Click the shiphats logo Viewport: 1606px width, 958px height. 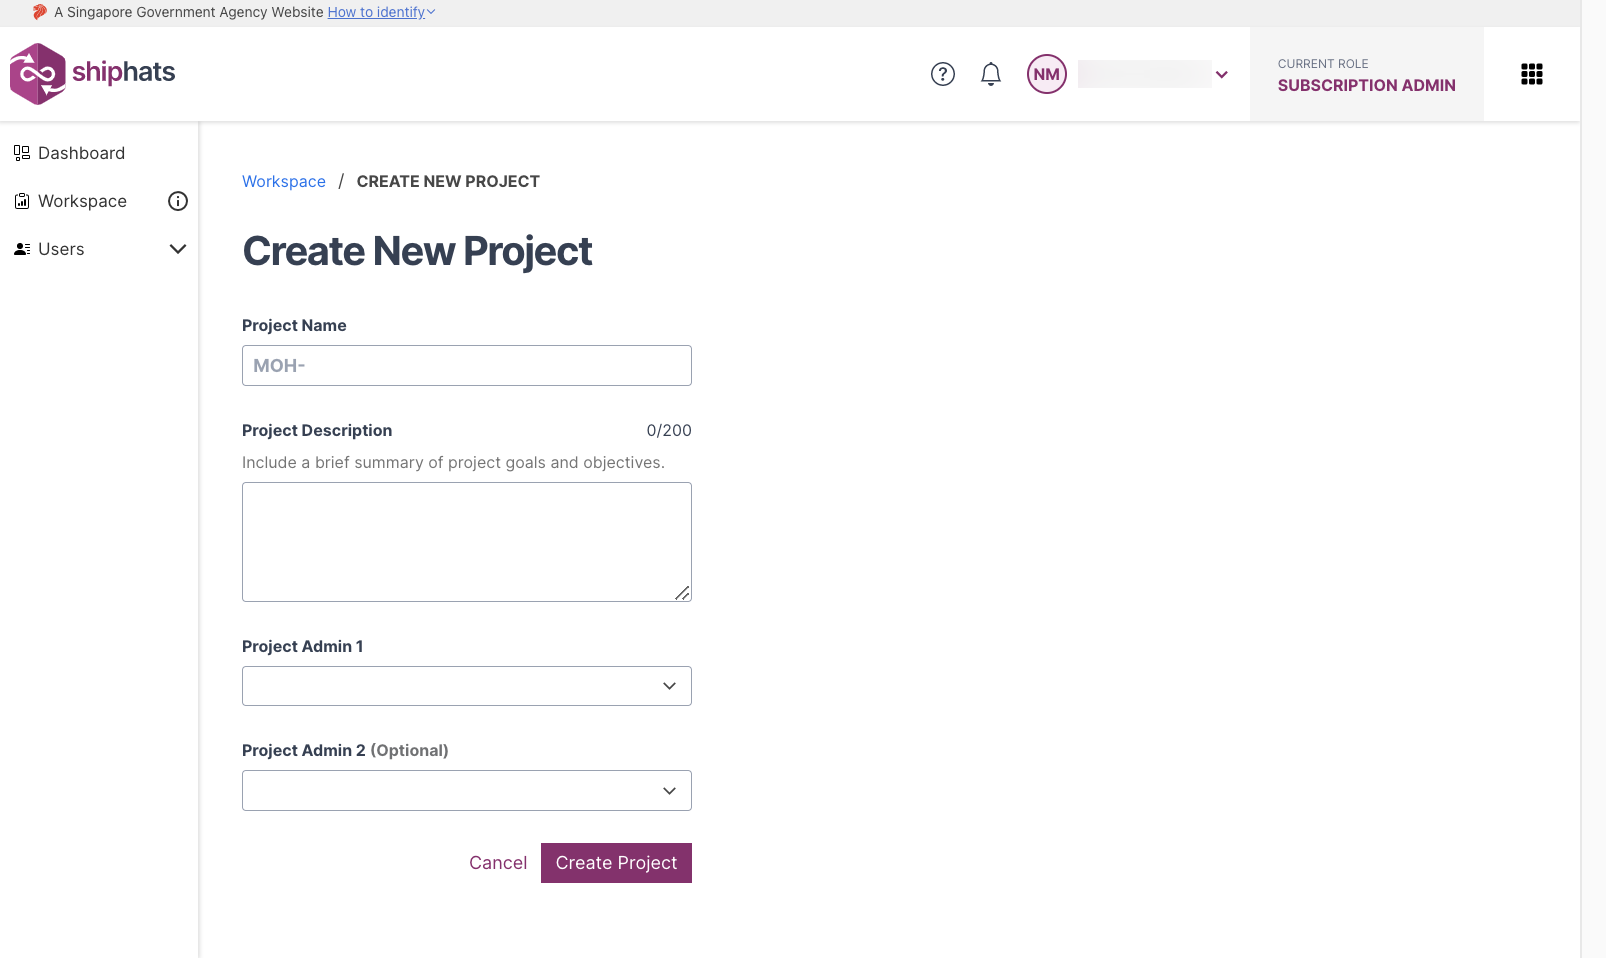[x=92, y=73]
